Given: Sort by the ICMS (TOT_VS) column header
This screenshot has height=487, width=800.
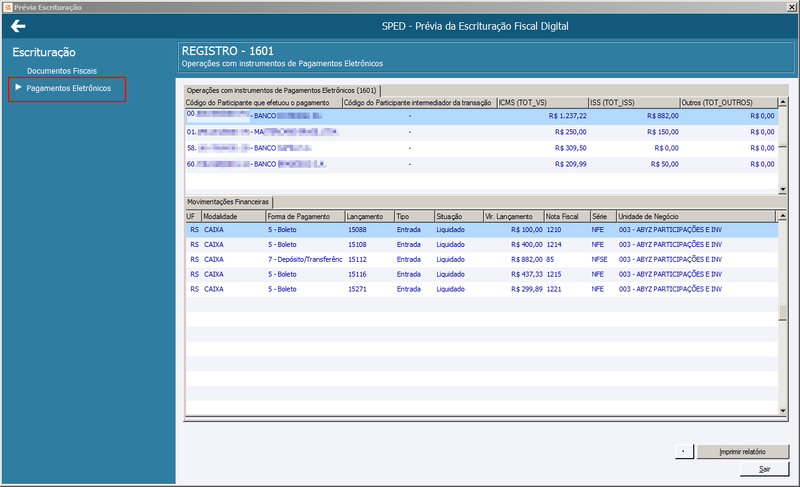Looking at the screenshot, I should pyautogui.click(x=543, y=103).
